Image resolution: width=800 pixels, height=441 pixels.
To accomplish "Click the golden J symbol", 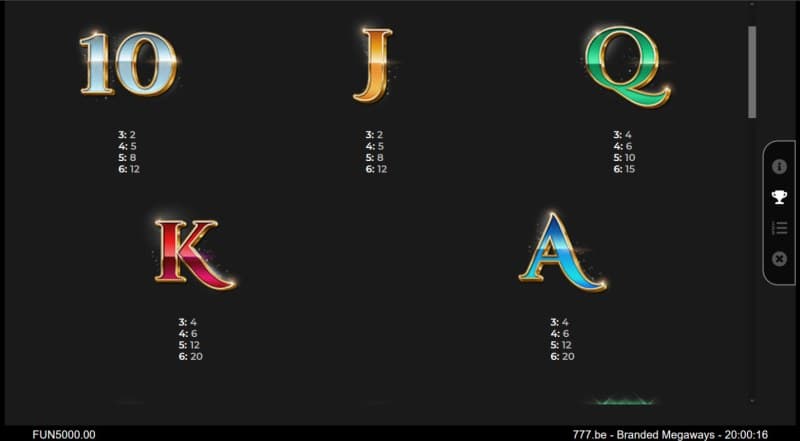I will 374,64.
